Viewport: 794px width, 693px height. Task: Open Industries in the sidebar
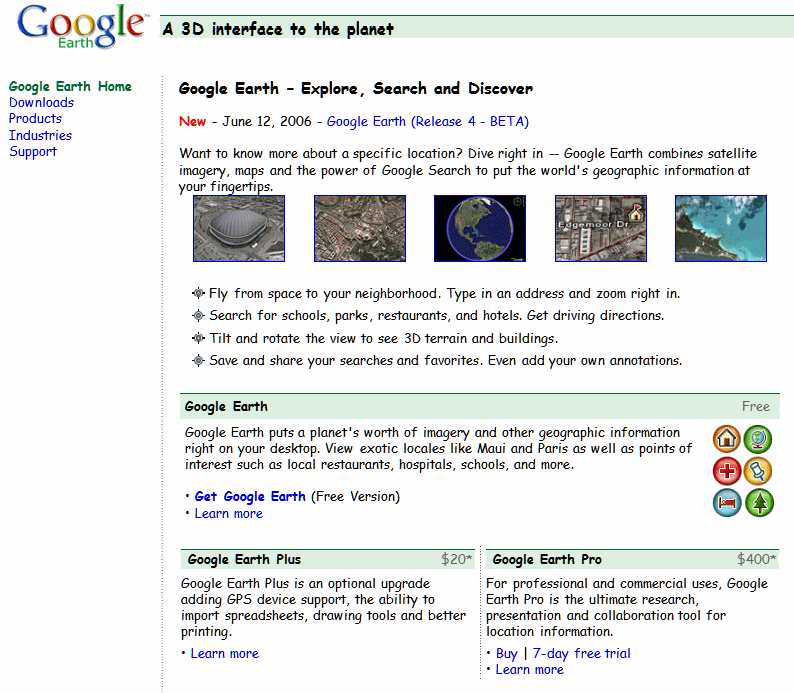click(41, 135)
